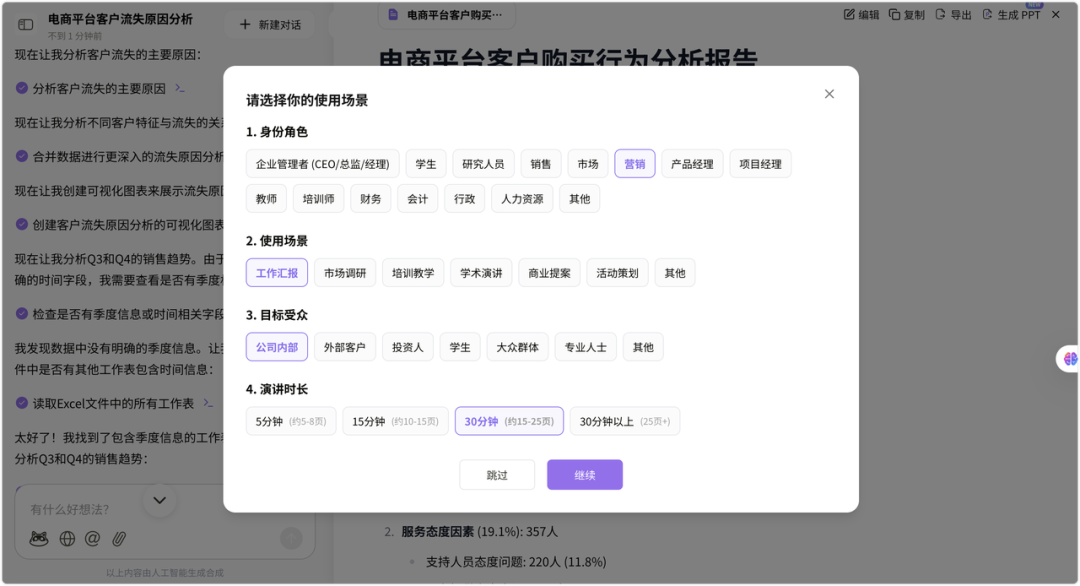Open the @ mention picker
Screen dimensions: 1080x586
92,538
